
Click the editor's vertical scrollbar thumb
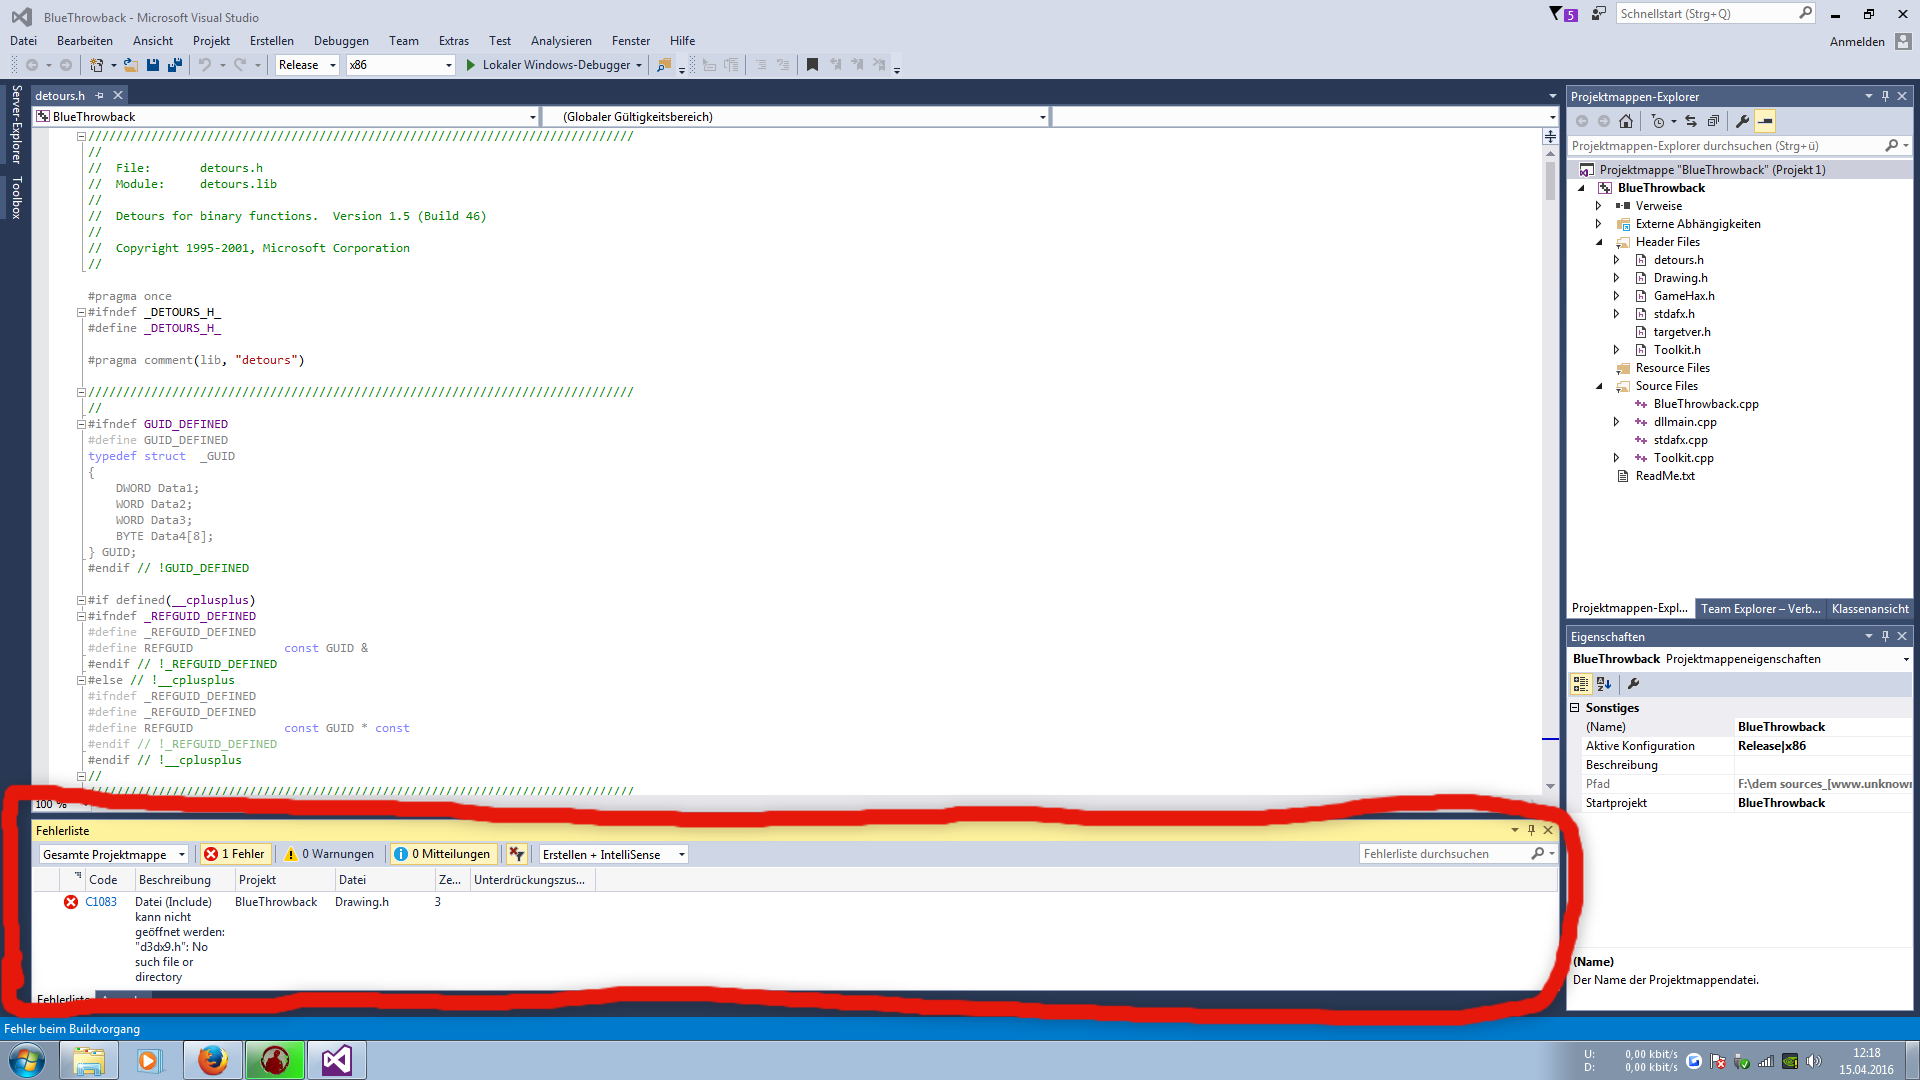point(1550,180)
